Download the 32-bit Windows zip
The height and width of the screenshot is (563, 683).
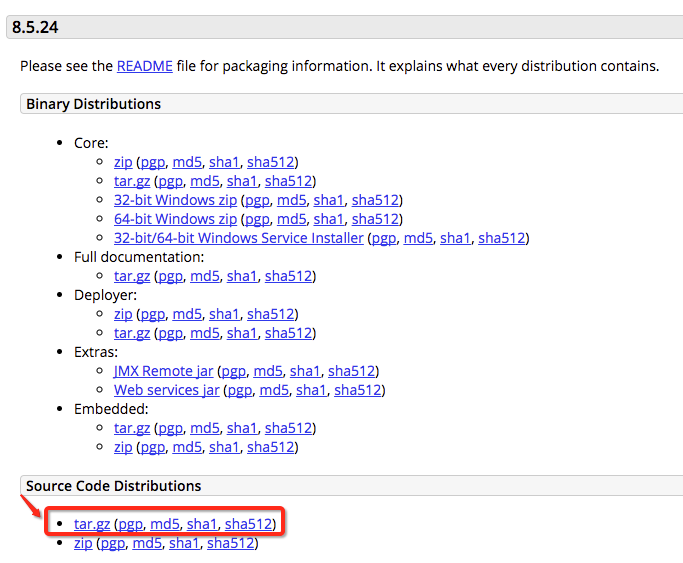coord(175,200)
